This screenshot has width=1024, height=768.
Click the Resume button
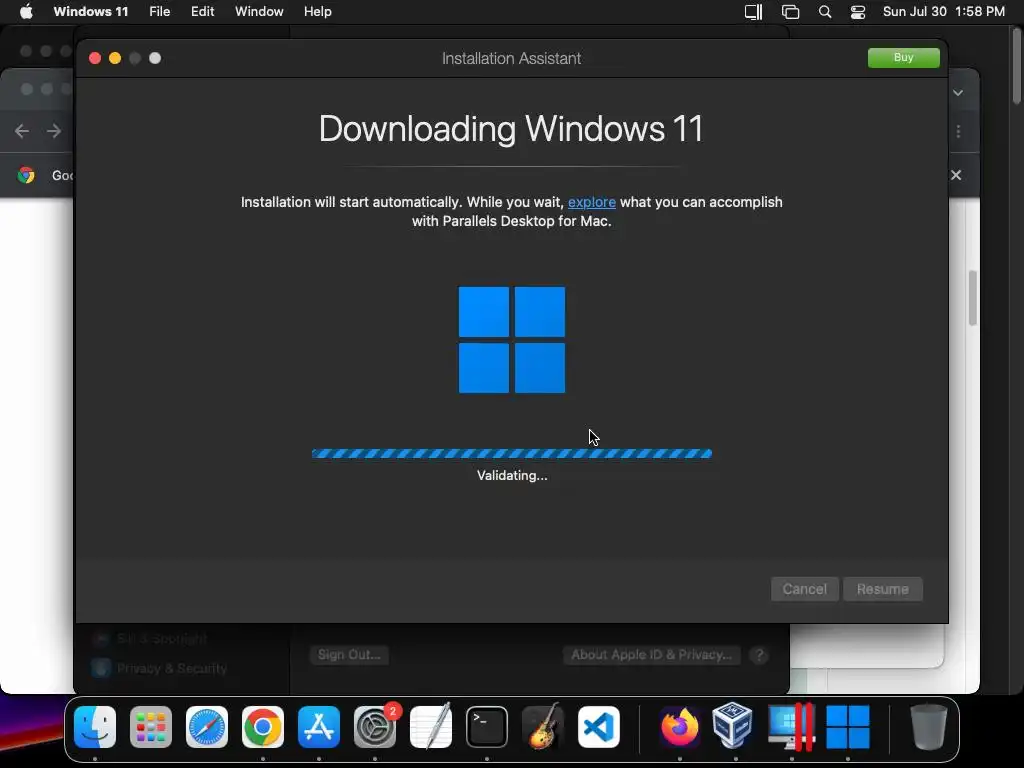882,589
